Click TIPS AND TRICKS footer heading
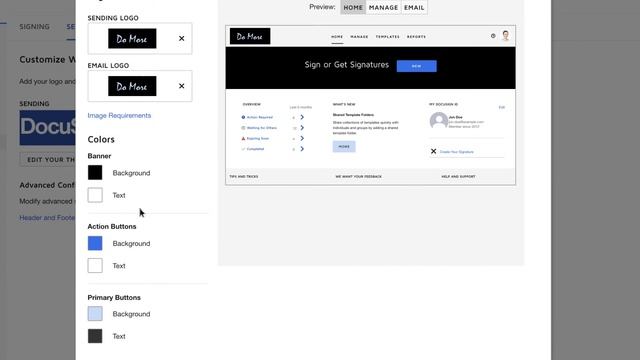The width and height of the screenshot is (640, 360). (x=244, y=177)
